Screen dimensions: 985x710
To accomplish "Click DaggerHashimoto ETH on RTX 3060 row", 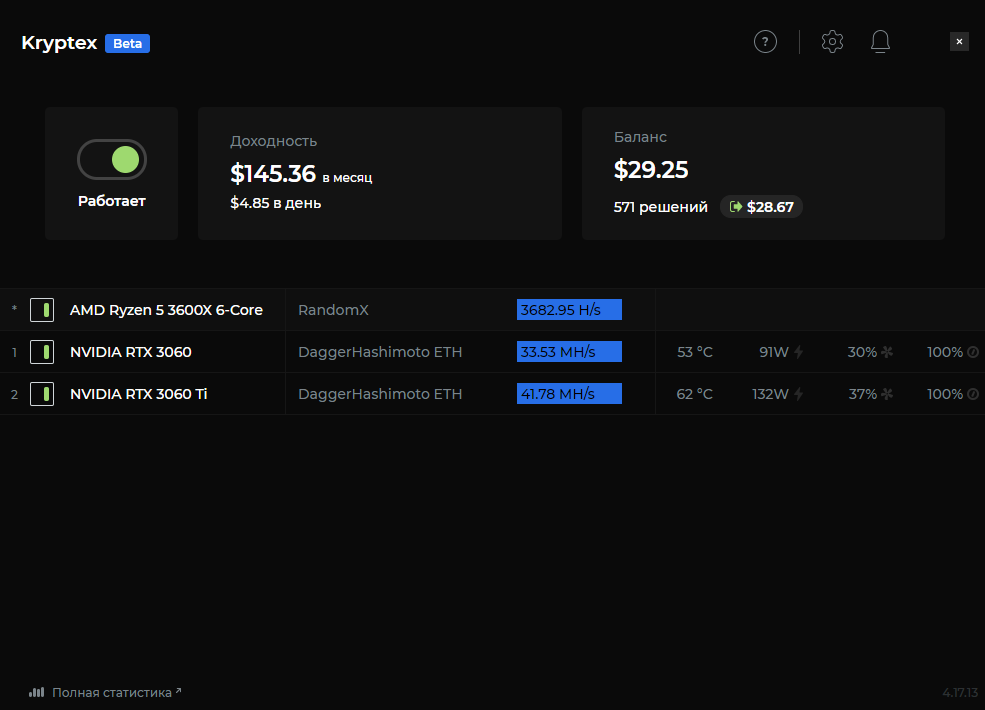I will coord(380,352).
